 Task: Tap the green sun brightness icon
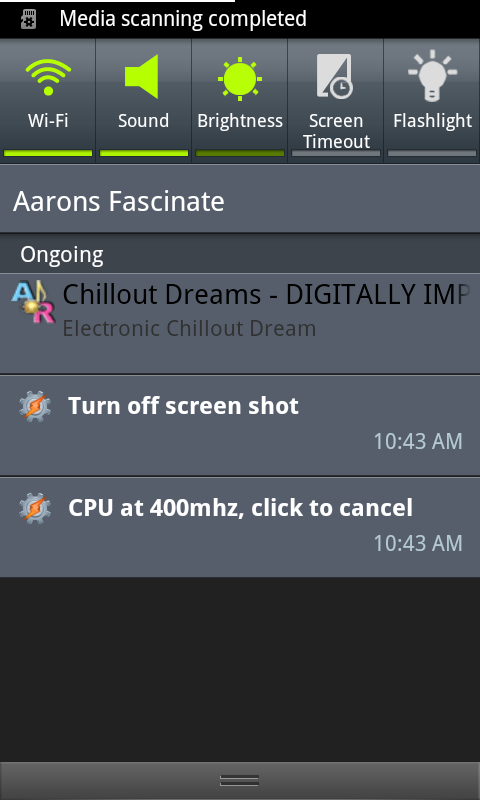[240, 79]
